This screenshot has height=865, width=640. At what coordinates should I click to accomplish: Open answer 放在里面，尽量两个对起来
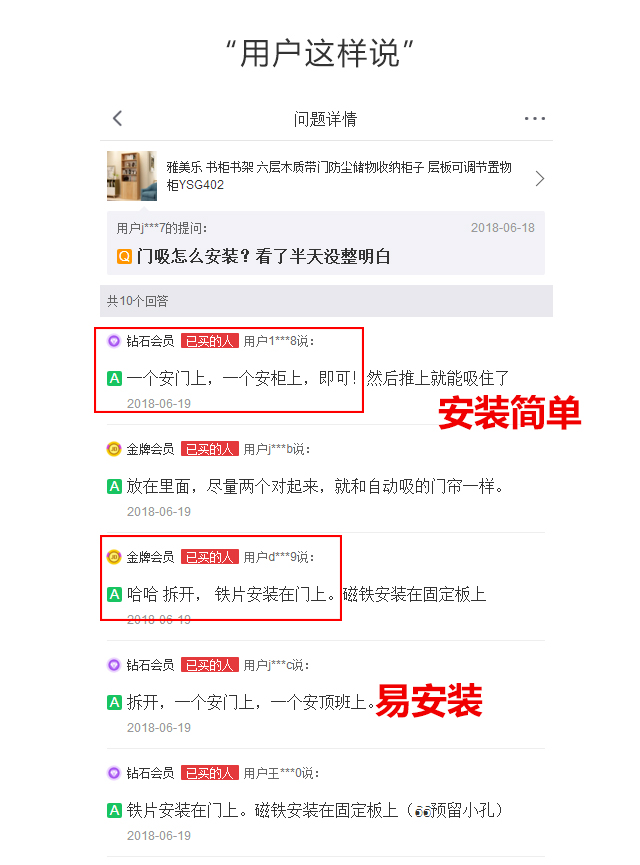coord(314,487)
